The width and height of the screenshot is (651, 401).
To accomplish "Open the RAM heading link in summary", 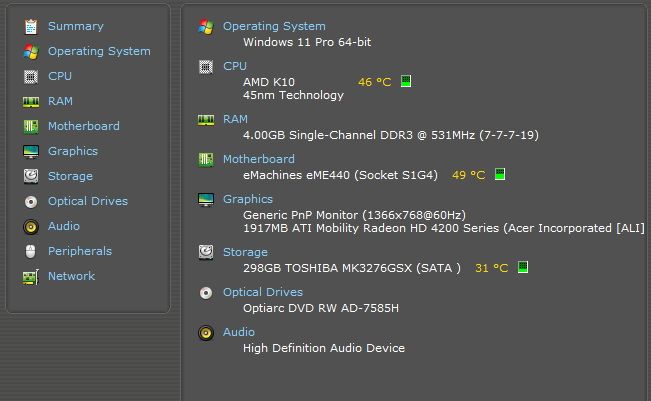I will 235,119.
